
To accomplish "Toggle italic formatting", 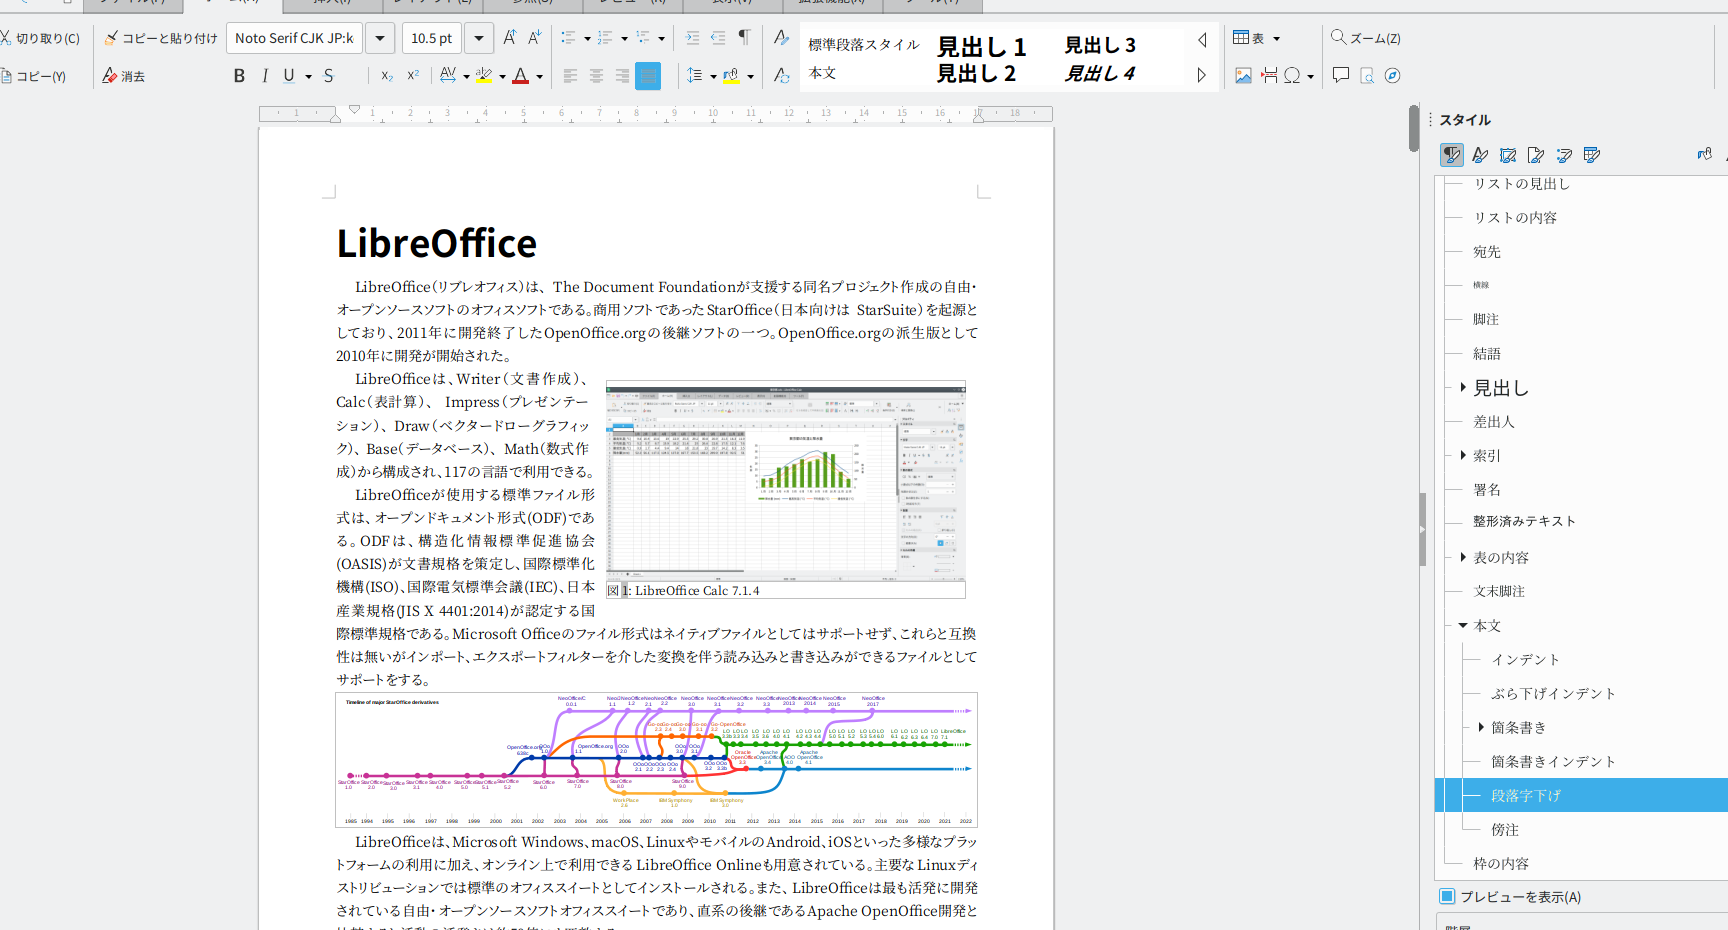I will click(x=265, y=76).
